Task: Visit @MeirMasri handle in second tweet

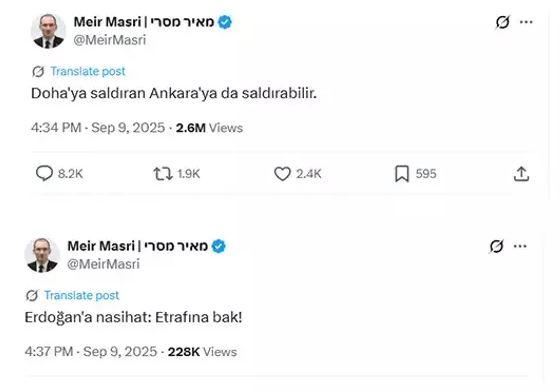Action: [104, 264]
